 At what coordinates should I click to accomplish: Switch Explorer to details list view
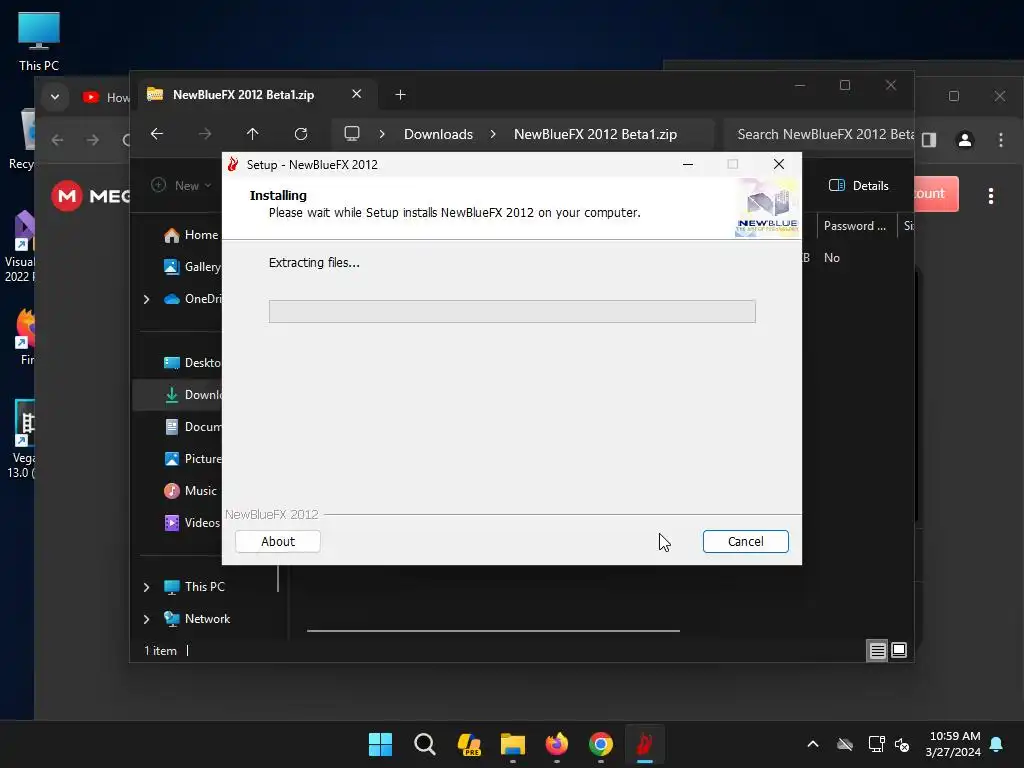pos(877,650)
